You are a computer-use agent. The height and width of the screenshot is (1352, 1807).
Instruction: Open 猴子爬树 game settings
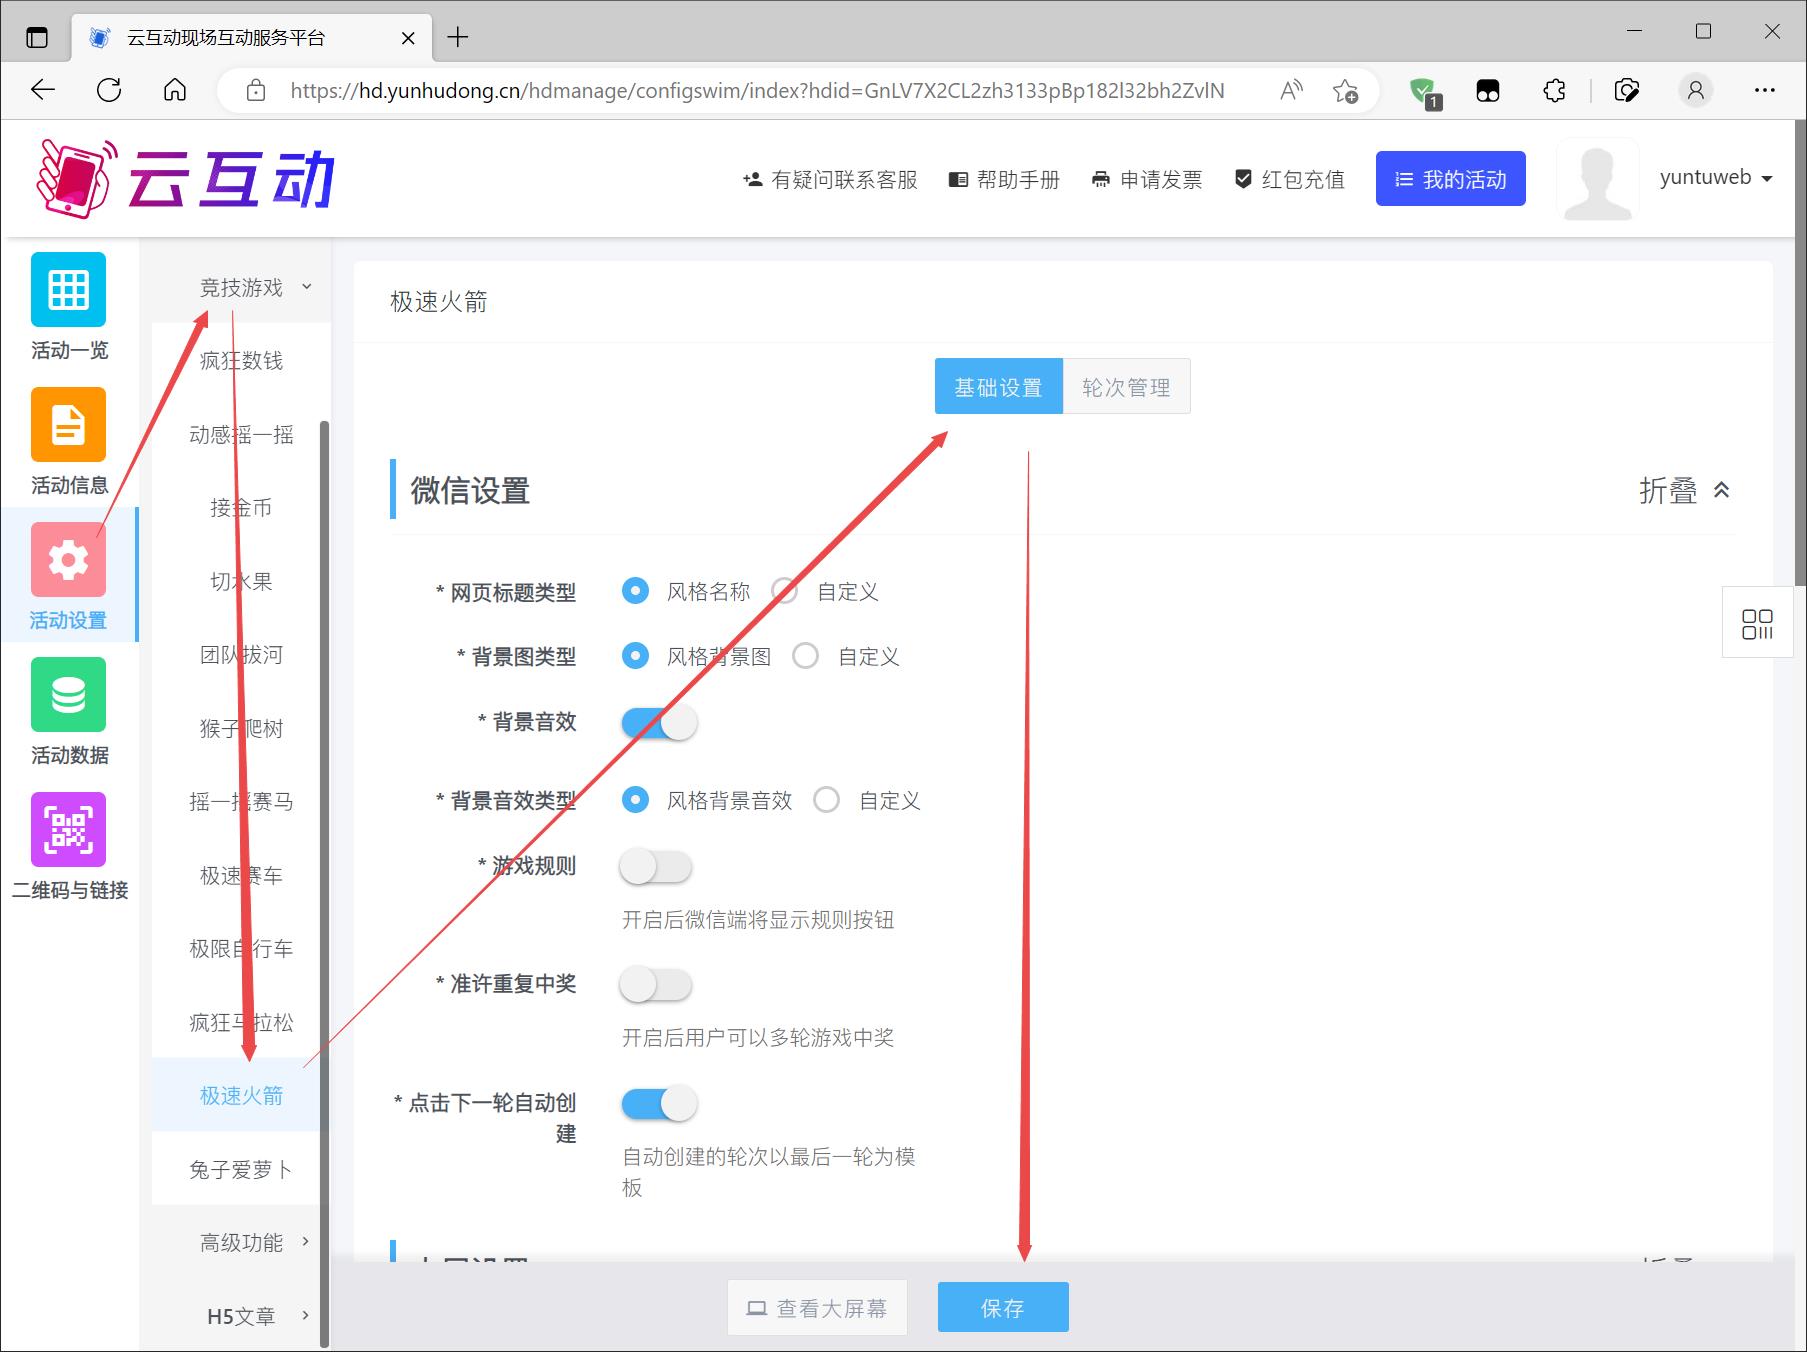point(241,728)
